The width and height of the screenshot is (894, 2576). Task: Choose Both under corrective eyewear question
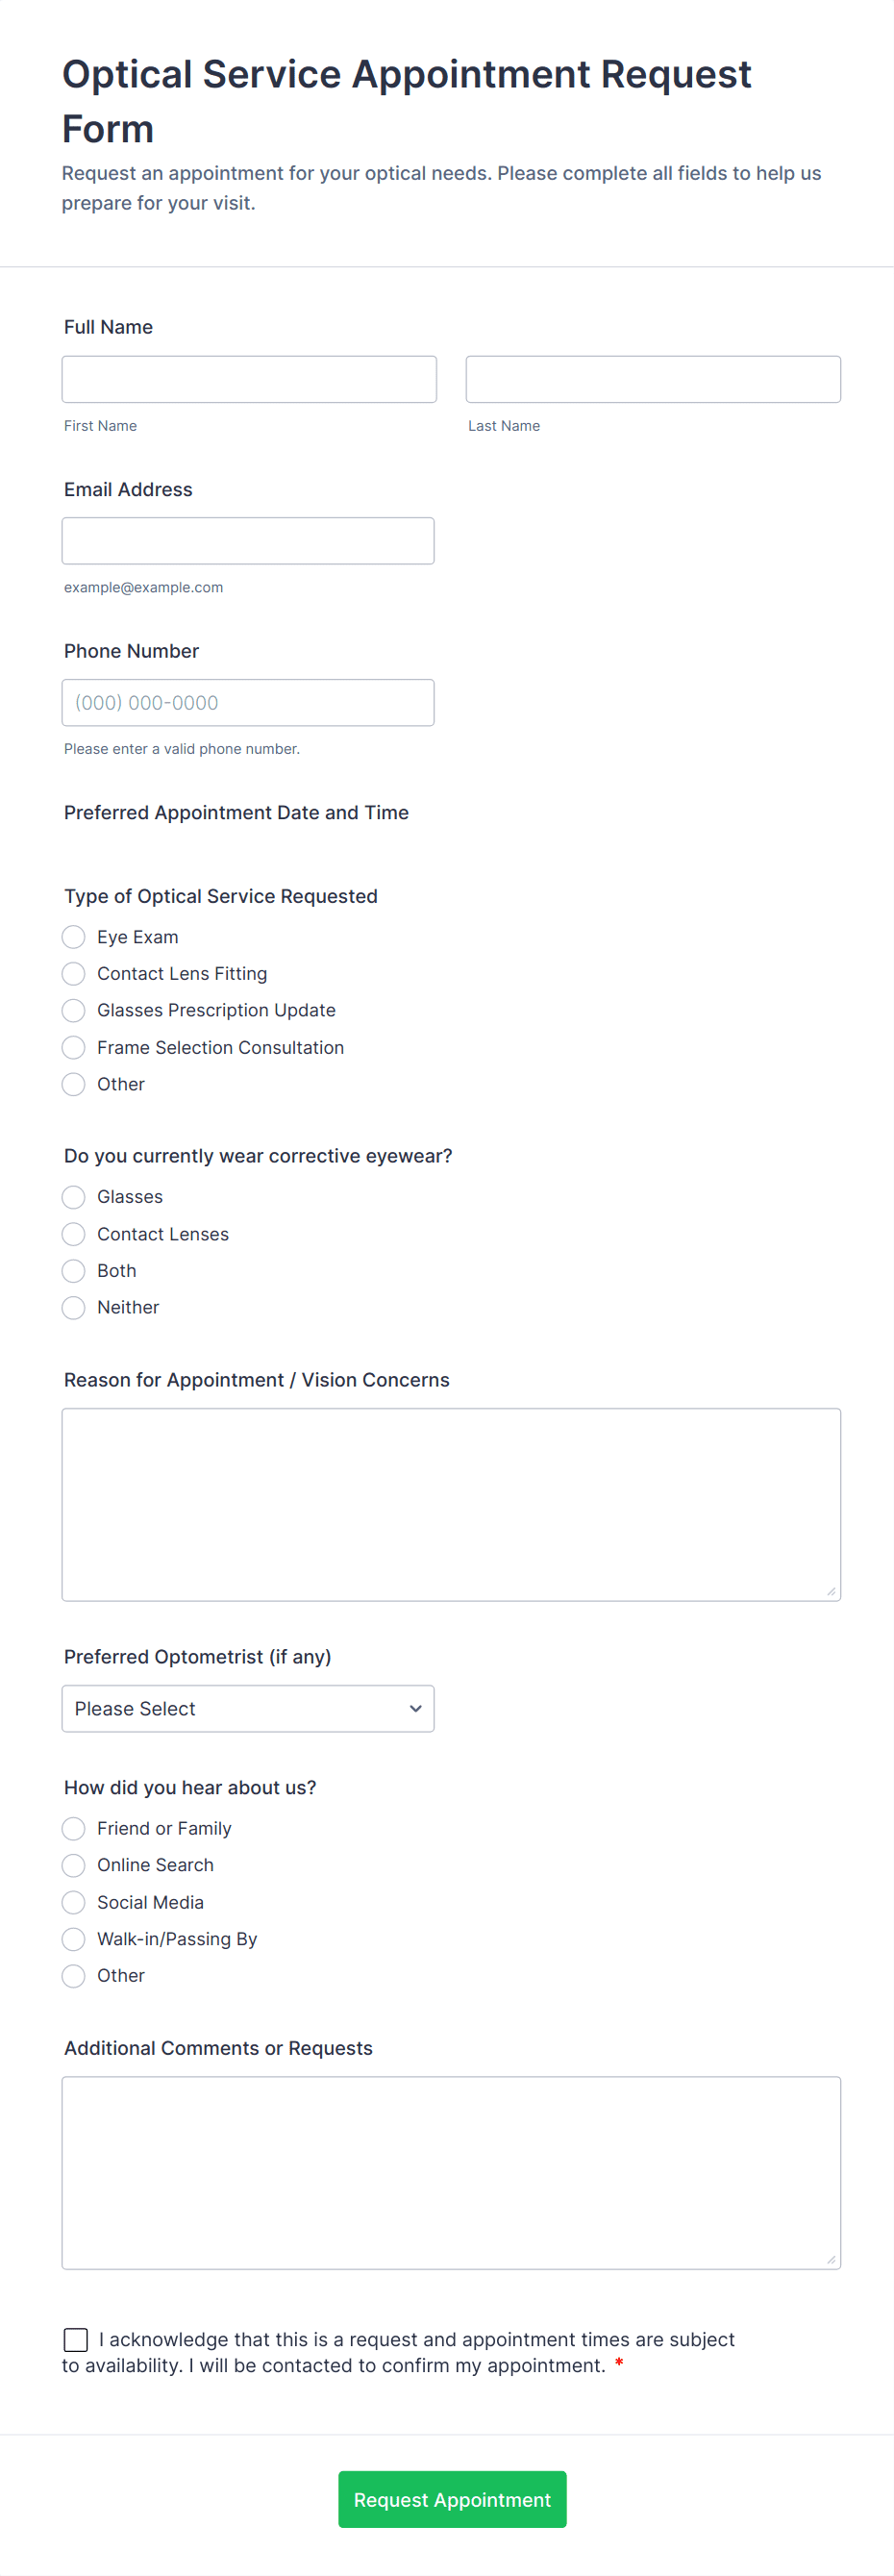click(x=74, y=1271)
